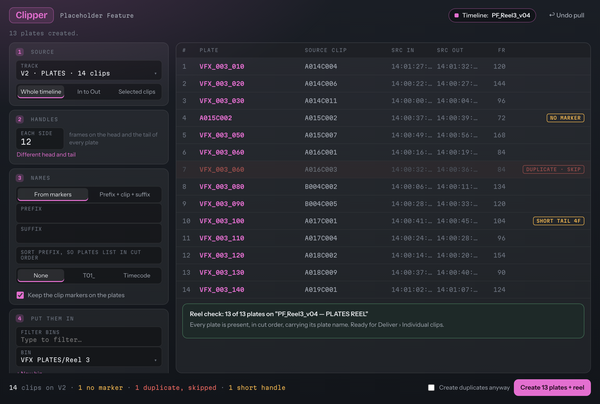Click the Suffix input field

pos(89,233)
